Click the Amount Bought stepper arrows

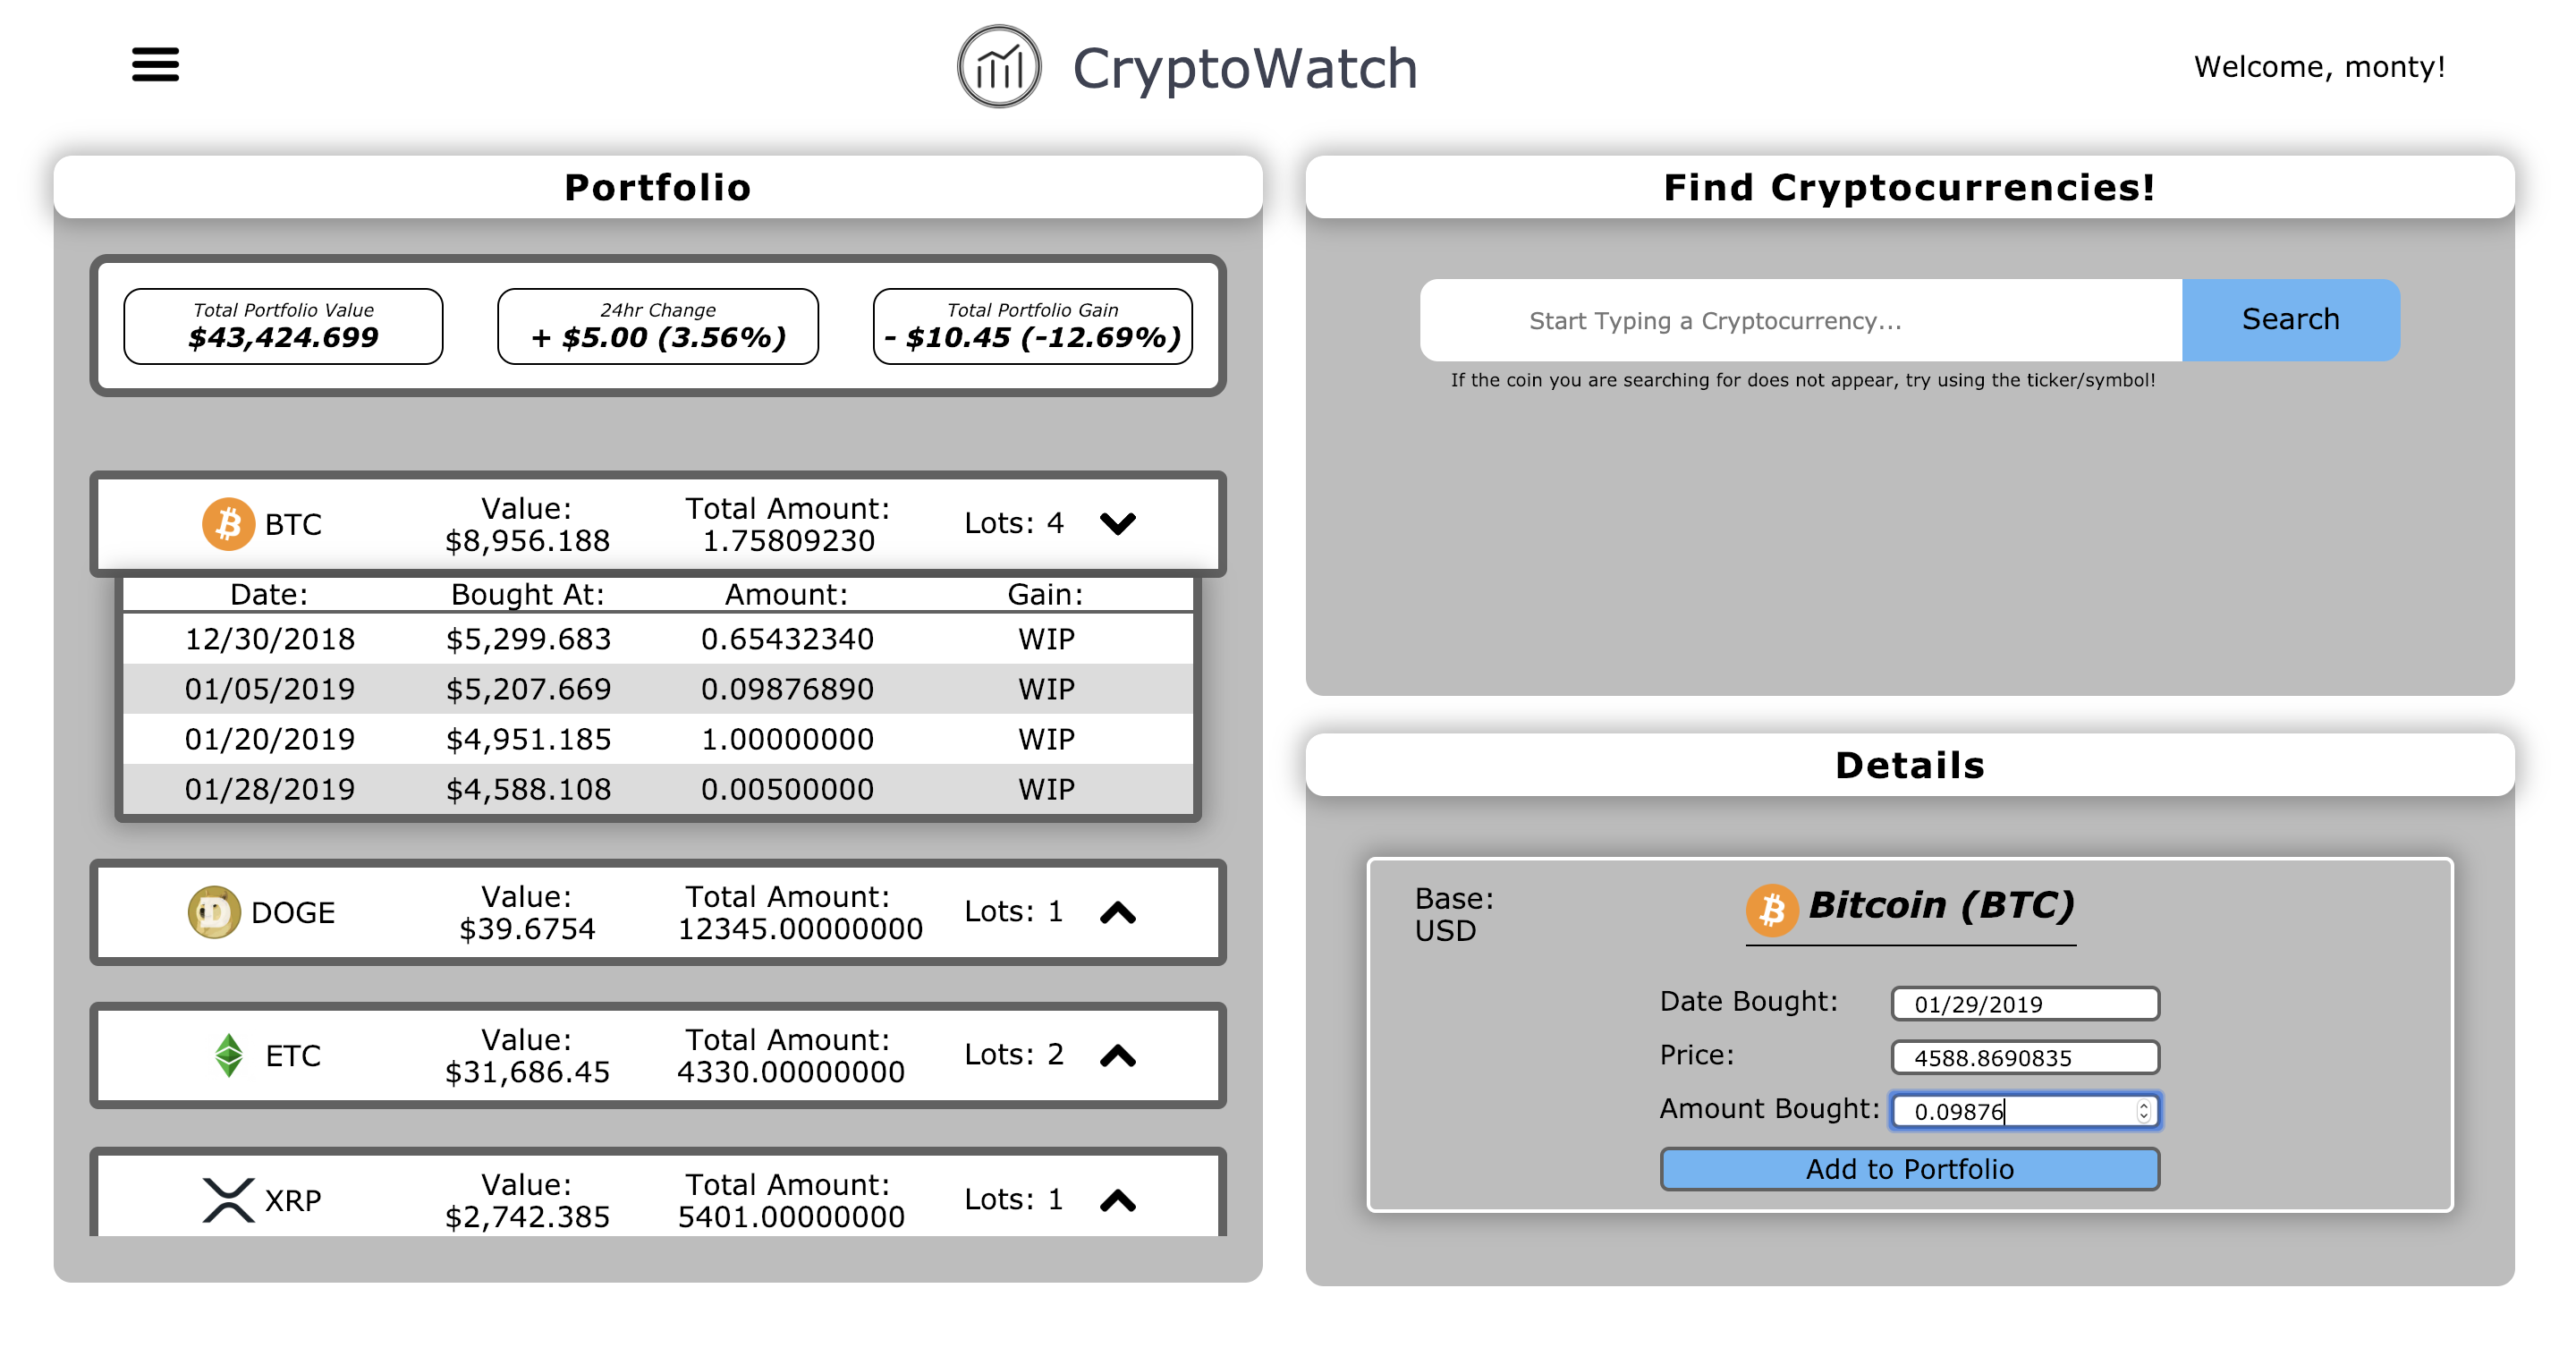click(x=2143, y=1111)
